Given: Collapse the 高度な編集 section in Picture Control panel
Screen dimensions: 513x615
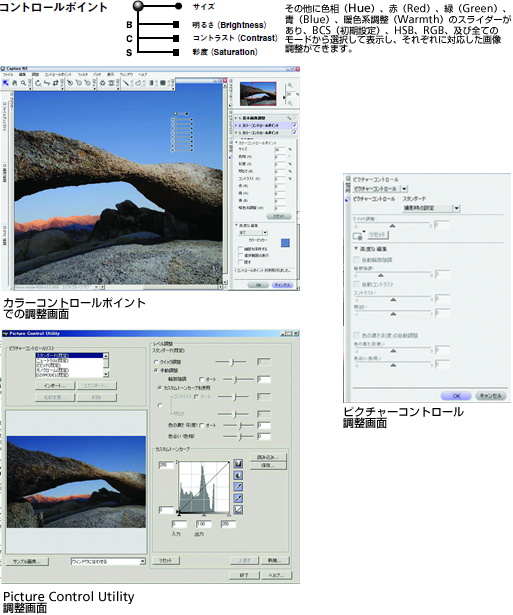Looking at the screenshot, I should pyautogui.click(x=356, y=249).
